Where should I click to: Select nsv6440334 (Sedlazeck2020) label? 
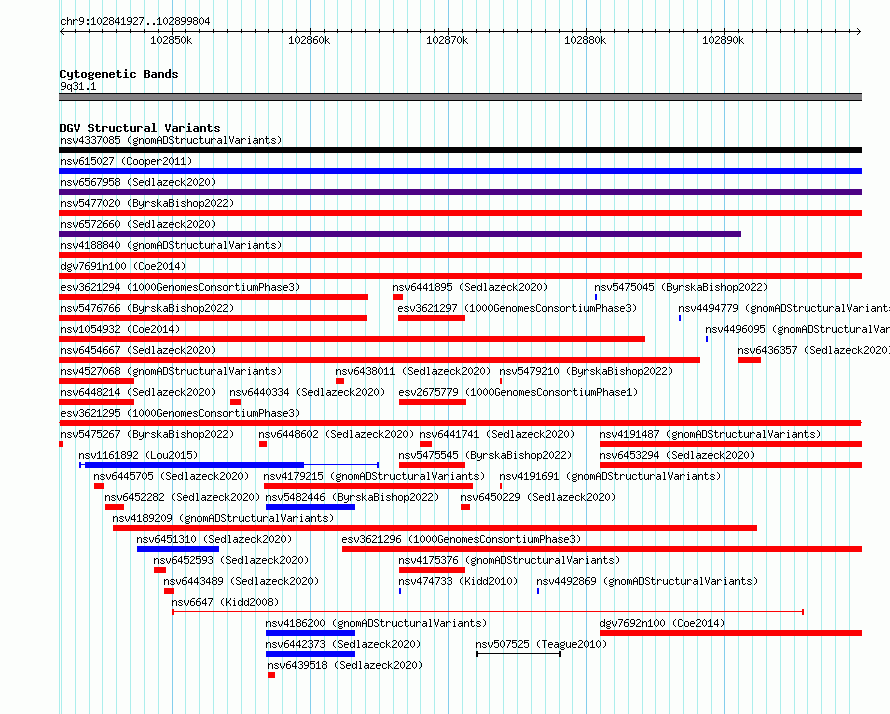[x=307, y=392]
